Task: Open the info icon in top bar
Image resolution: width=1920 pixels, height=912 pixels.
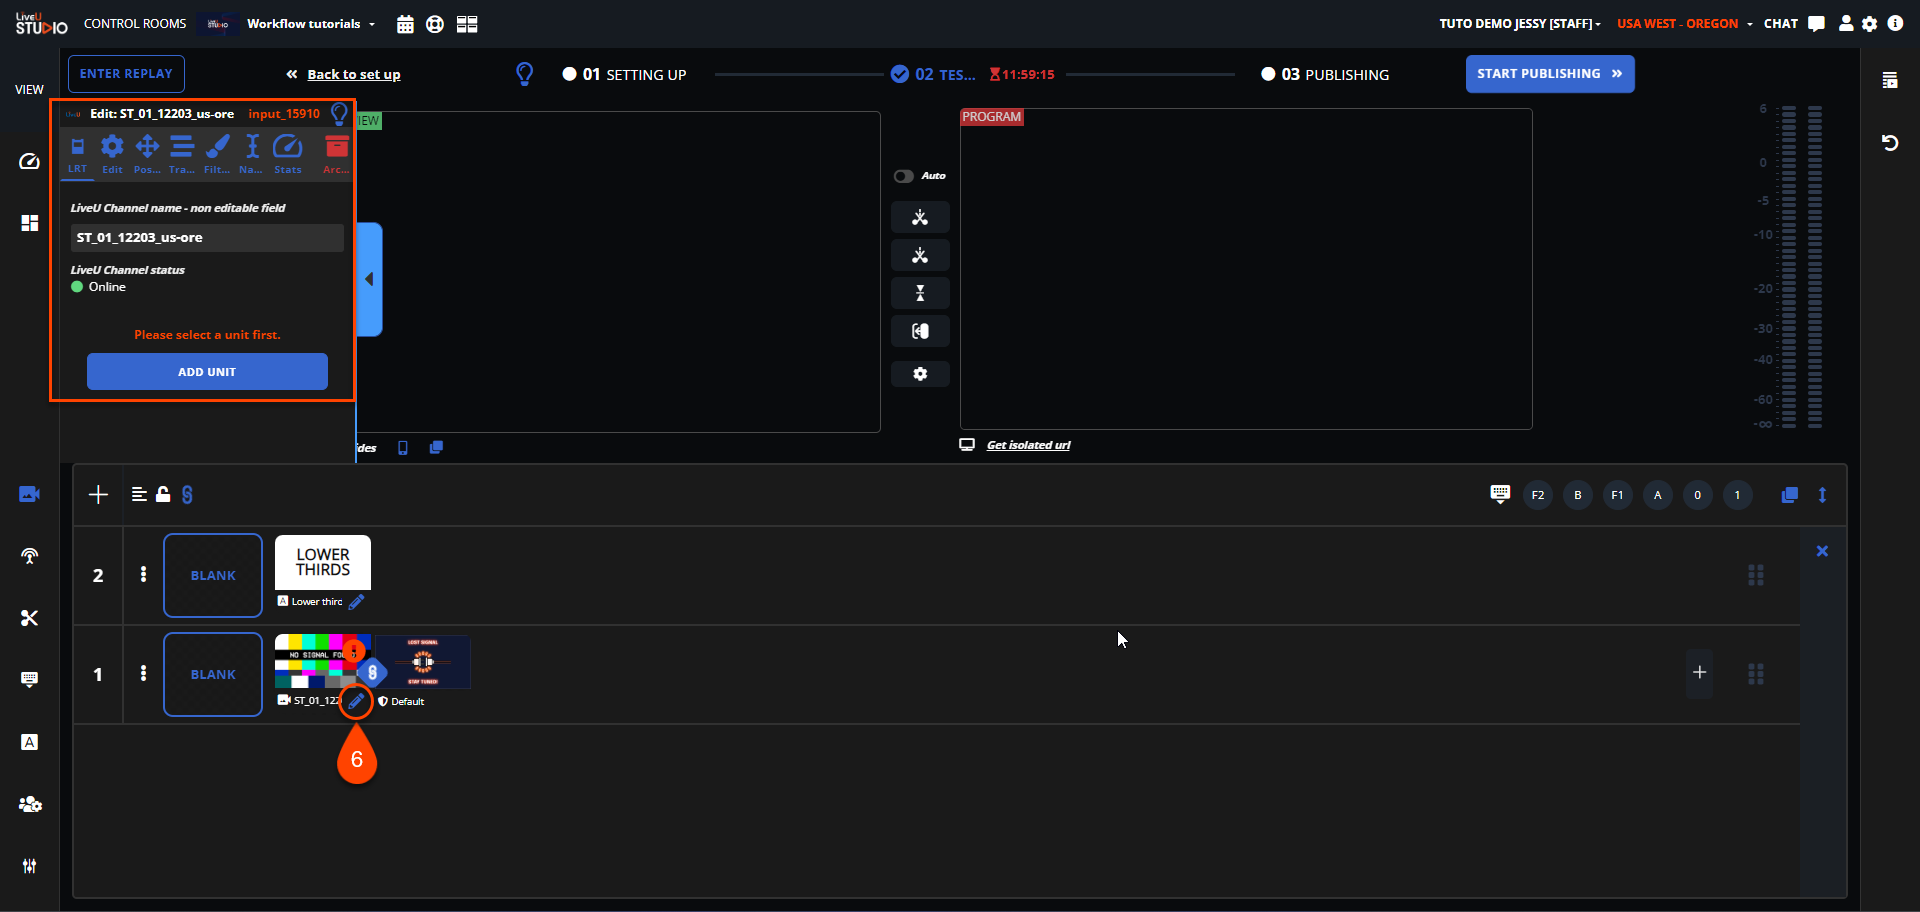Action: pyautogui.click(x=1895, y=23)
